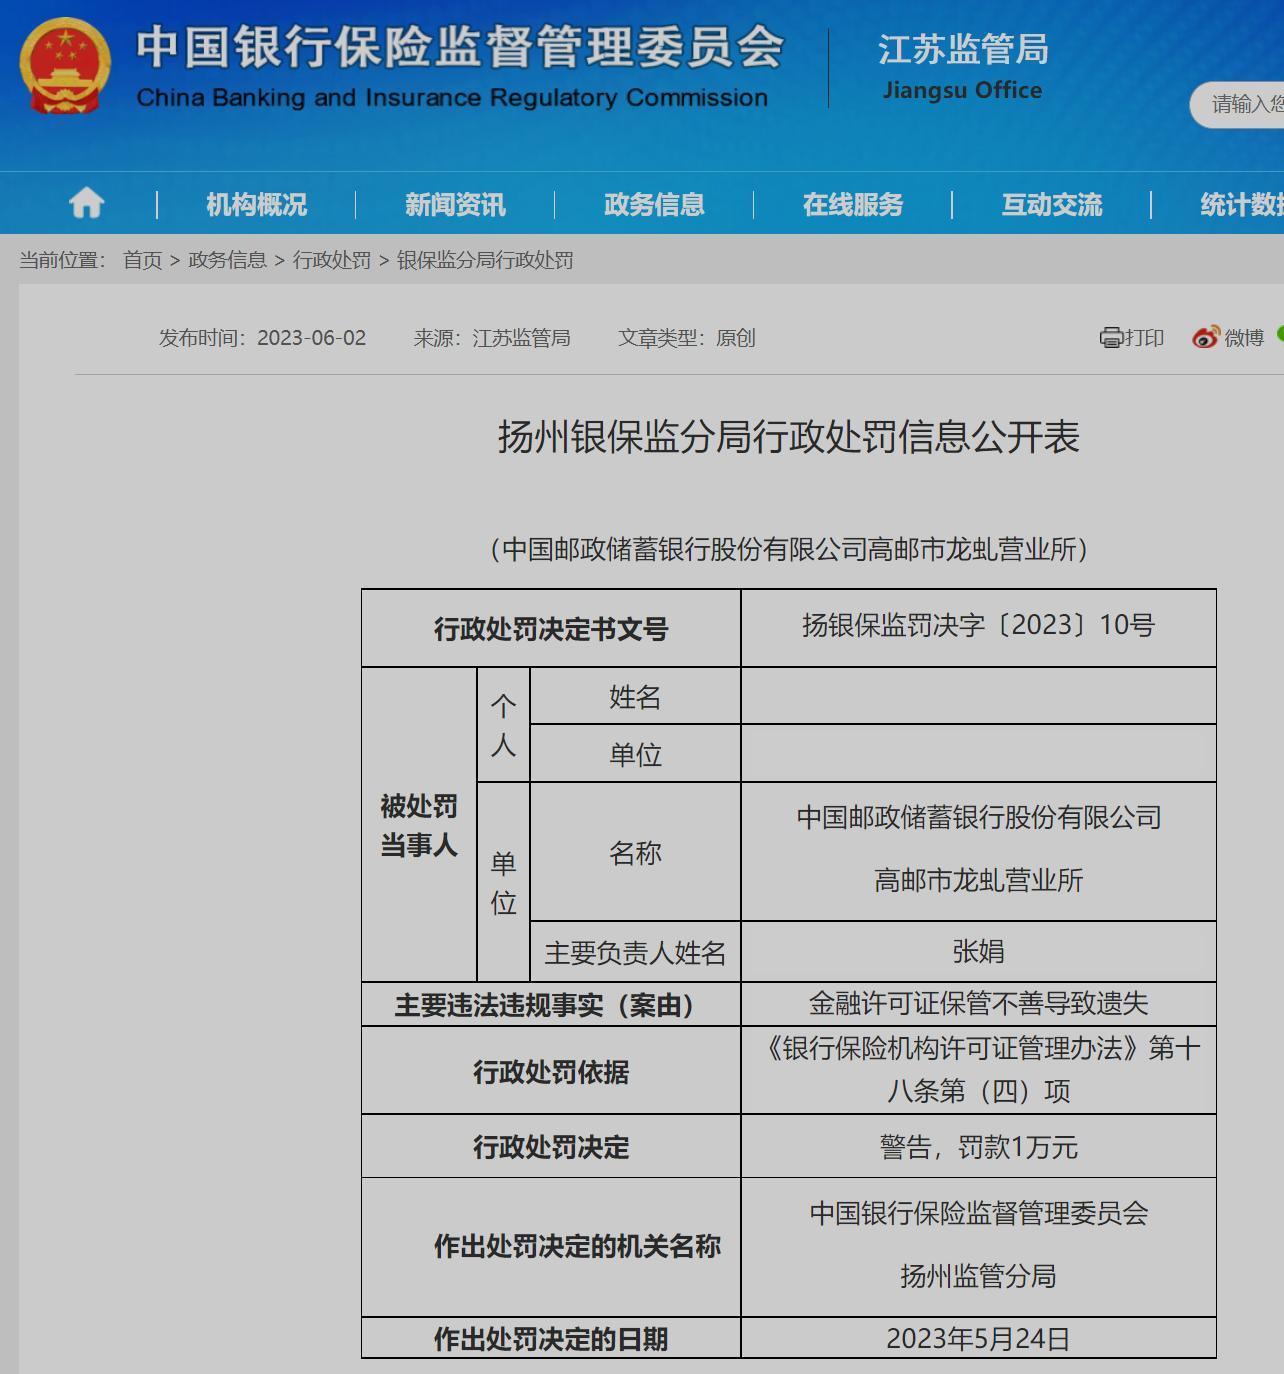The height and width of the screenshot is (1374, 1284).
Task: Open the 政务信息 menu
Action: (x=654, y=205)
